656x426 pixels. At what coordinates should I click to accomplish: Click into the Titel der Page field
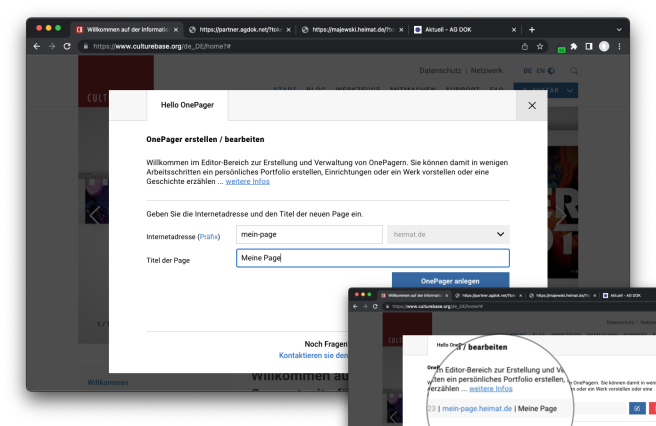[372, 259]
